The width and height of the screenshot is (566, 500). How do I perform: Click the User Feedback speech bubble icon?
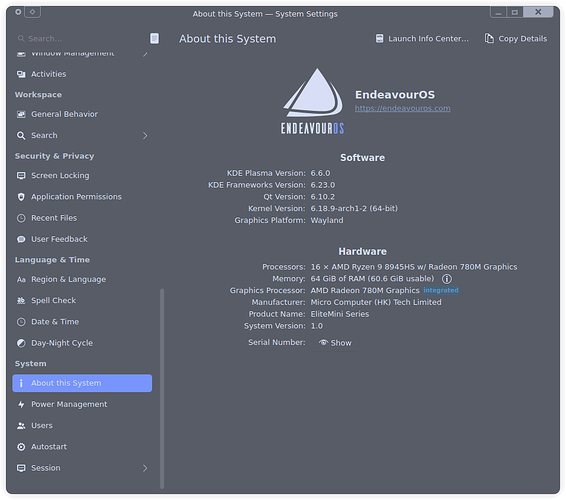click(x=21, y=239)
